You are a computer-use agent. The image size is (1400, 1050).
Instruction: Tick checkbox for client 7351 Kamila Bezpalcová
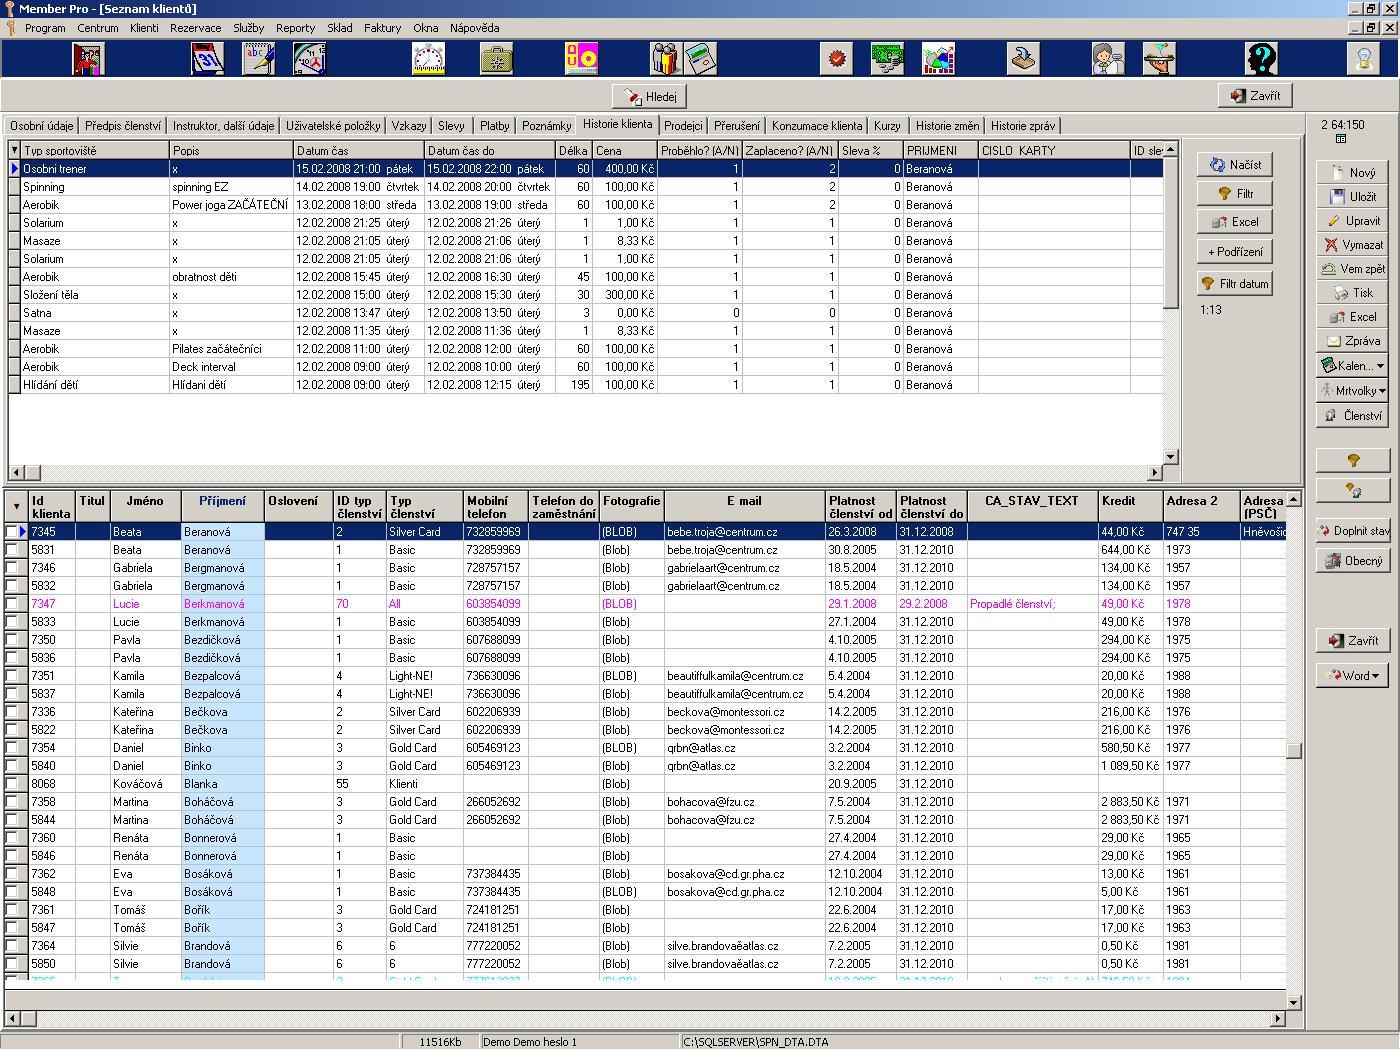click(12, 676)
